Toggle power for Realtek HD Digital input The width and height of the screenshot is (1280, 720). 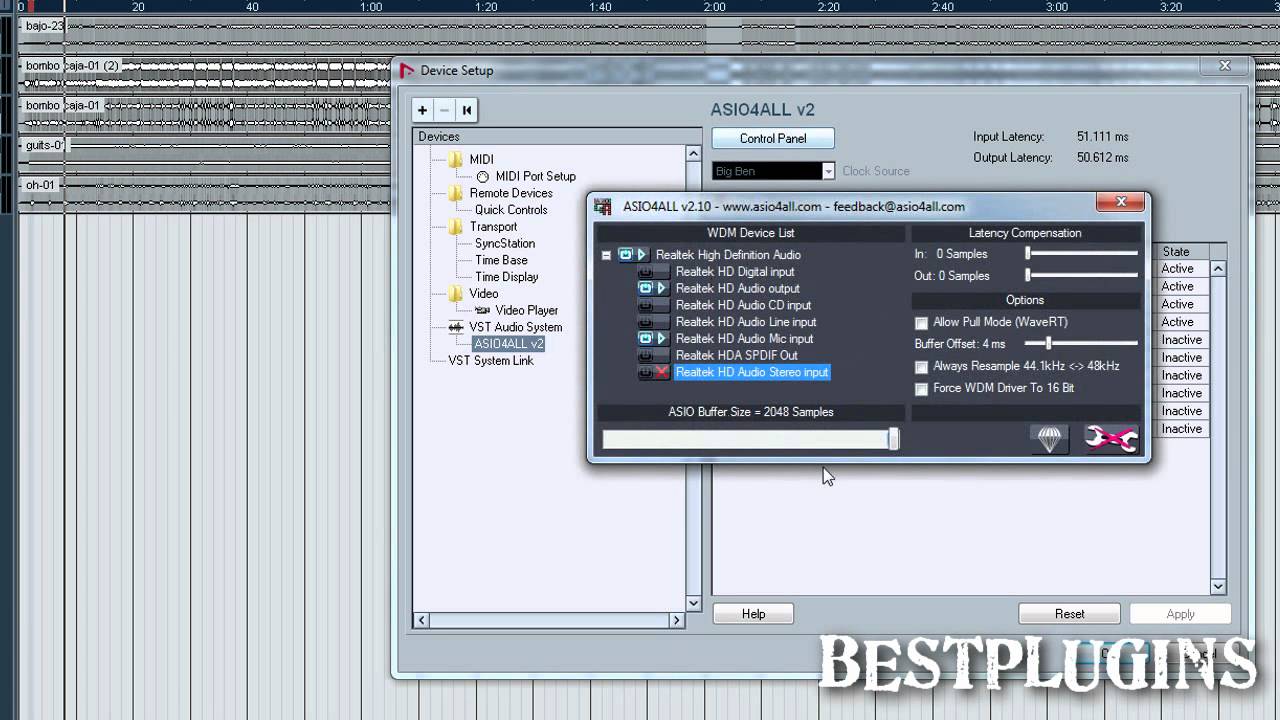[x=646, y=272]
